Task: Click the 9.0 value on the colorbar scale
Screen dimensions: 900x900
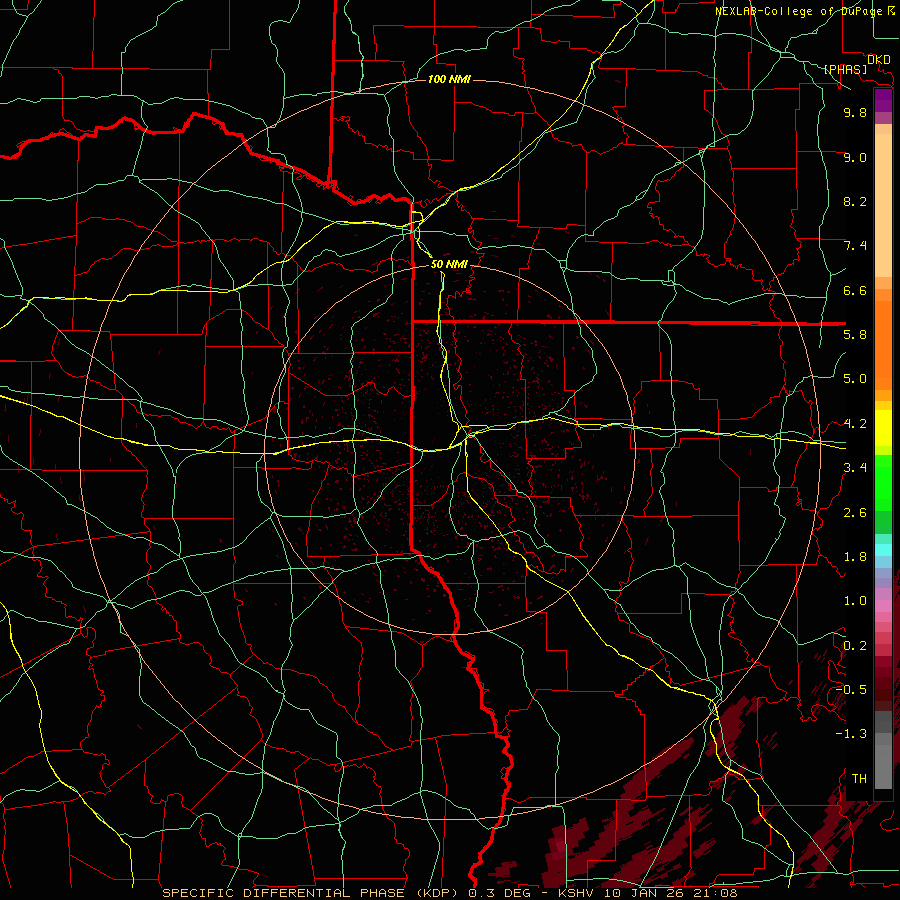Action: pyautogui.click(x=855, y=157)
